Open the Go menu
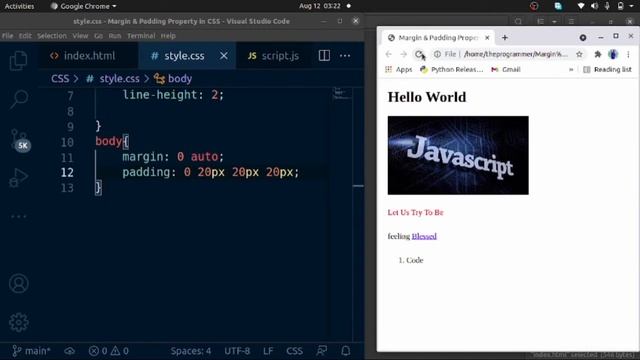The width and height of the screenshot is (640, 360). tap(98, 36)
